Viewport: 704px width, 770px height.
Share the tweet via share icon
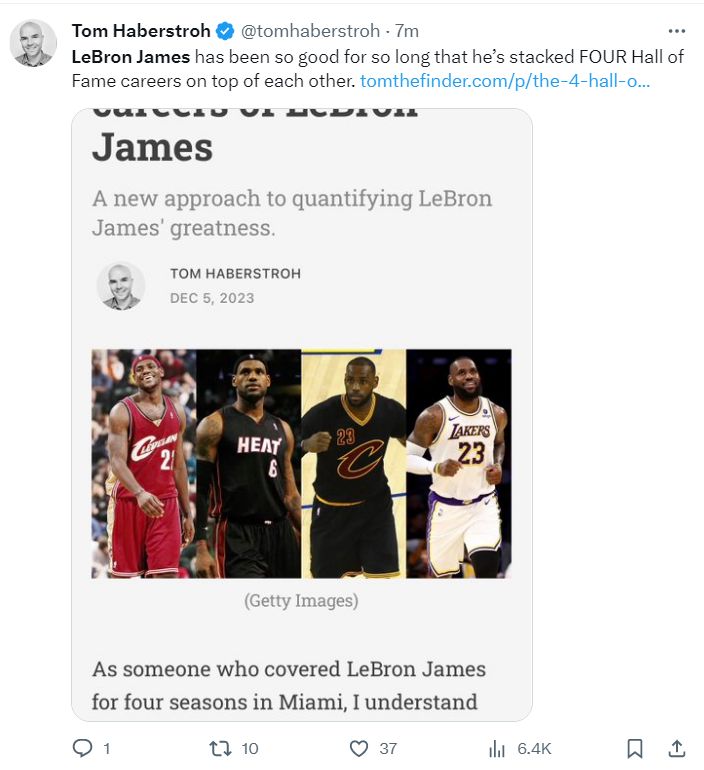pos(675,748)
